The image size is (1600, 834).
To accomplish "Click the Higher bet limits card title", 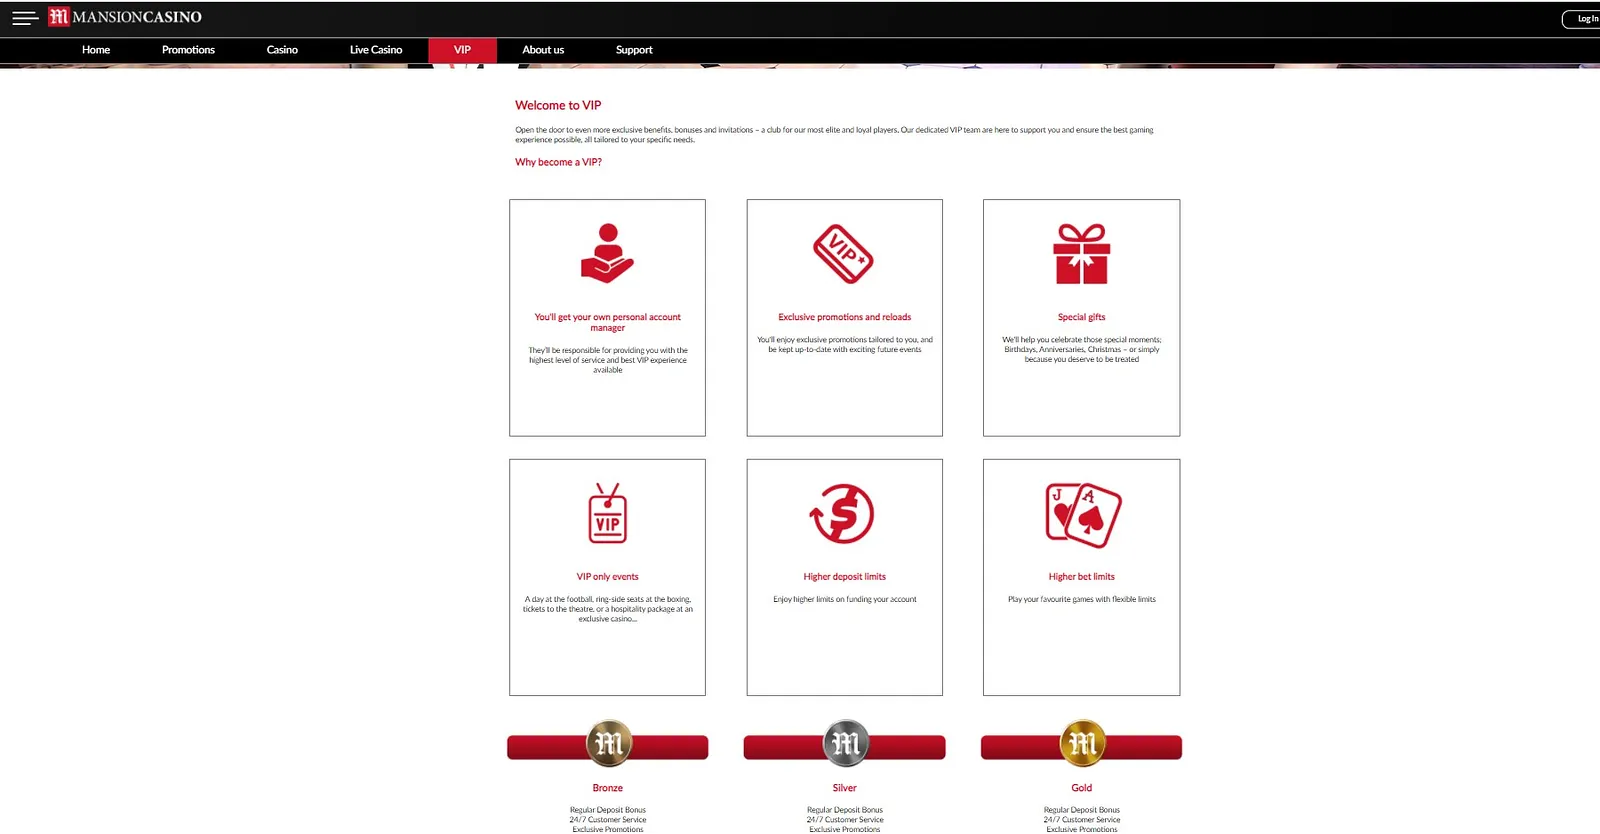I will click(1081, 577).
